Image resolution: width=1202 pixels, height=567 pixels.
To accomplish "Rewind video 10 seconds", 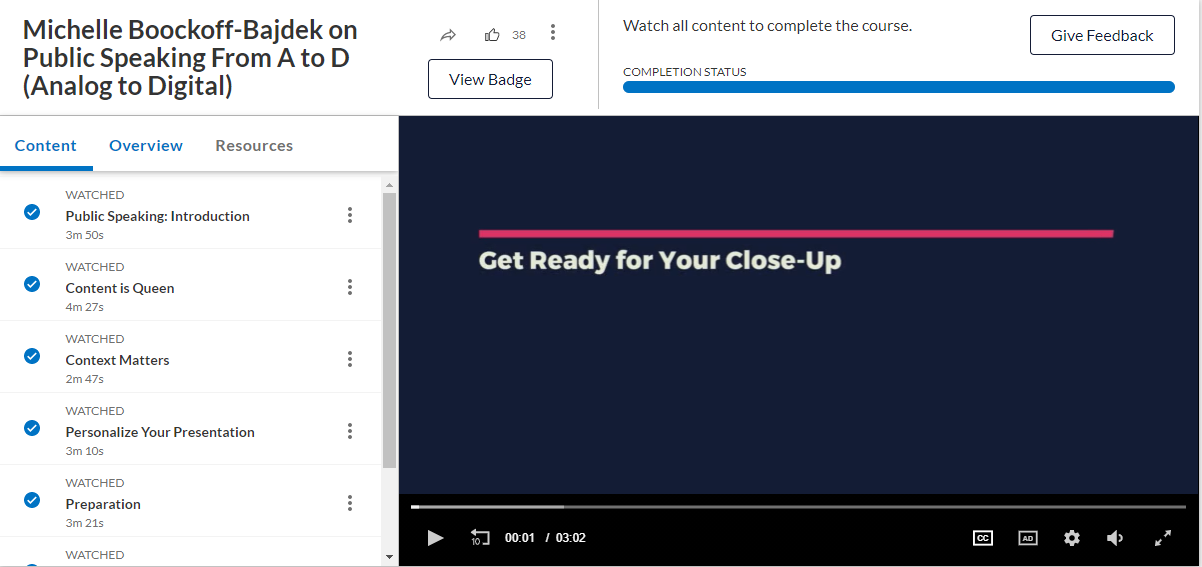I will 480,538.
